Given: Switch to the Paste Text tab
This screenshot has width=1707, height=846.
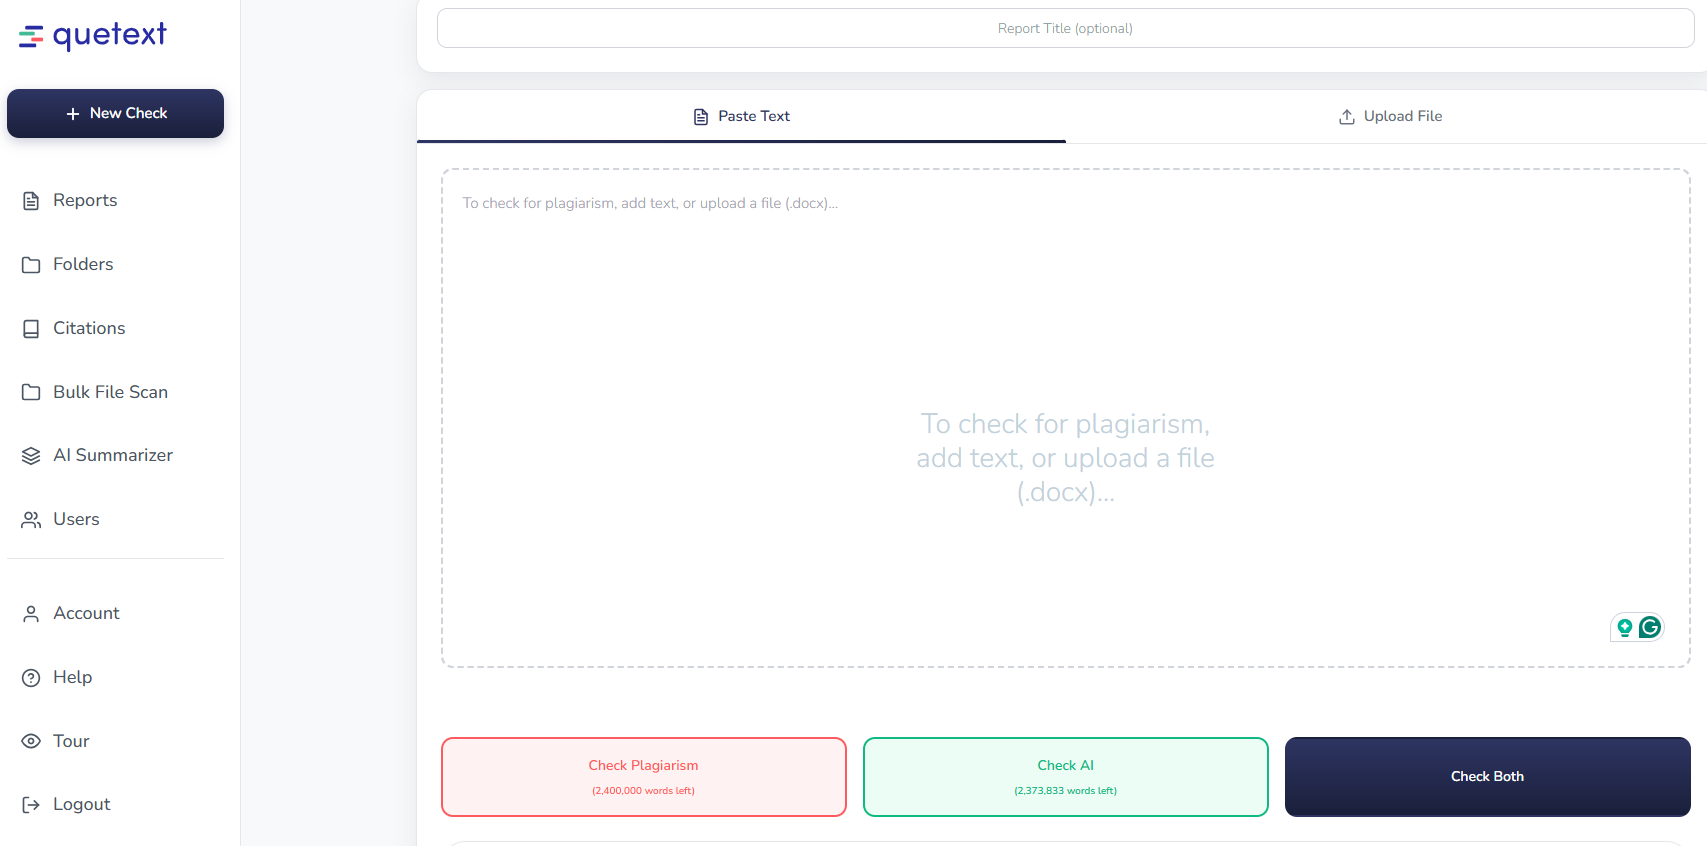Looking at the screenshot, I should (x=741, y=116).
